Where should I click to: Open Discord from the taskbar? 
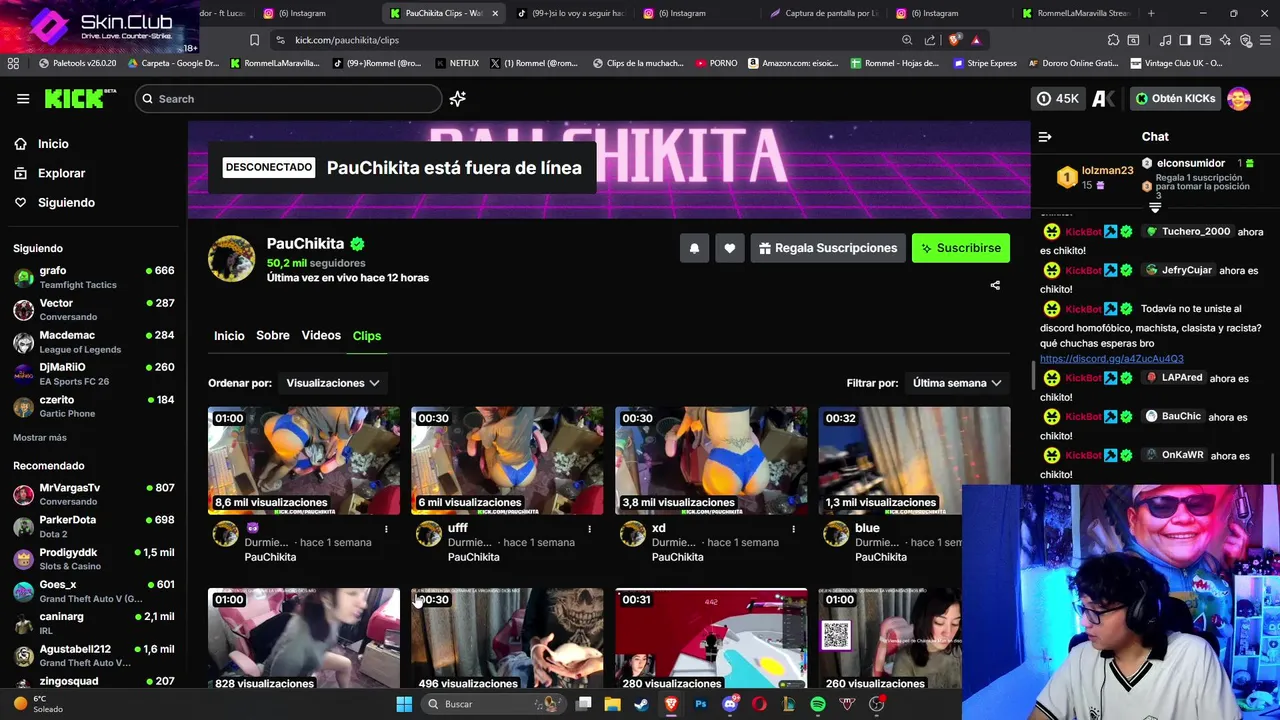(x=730, y=704)
